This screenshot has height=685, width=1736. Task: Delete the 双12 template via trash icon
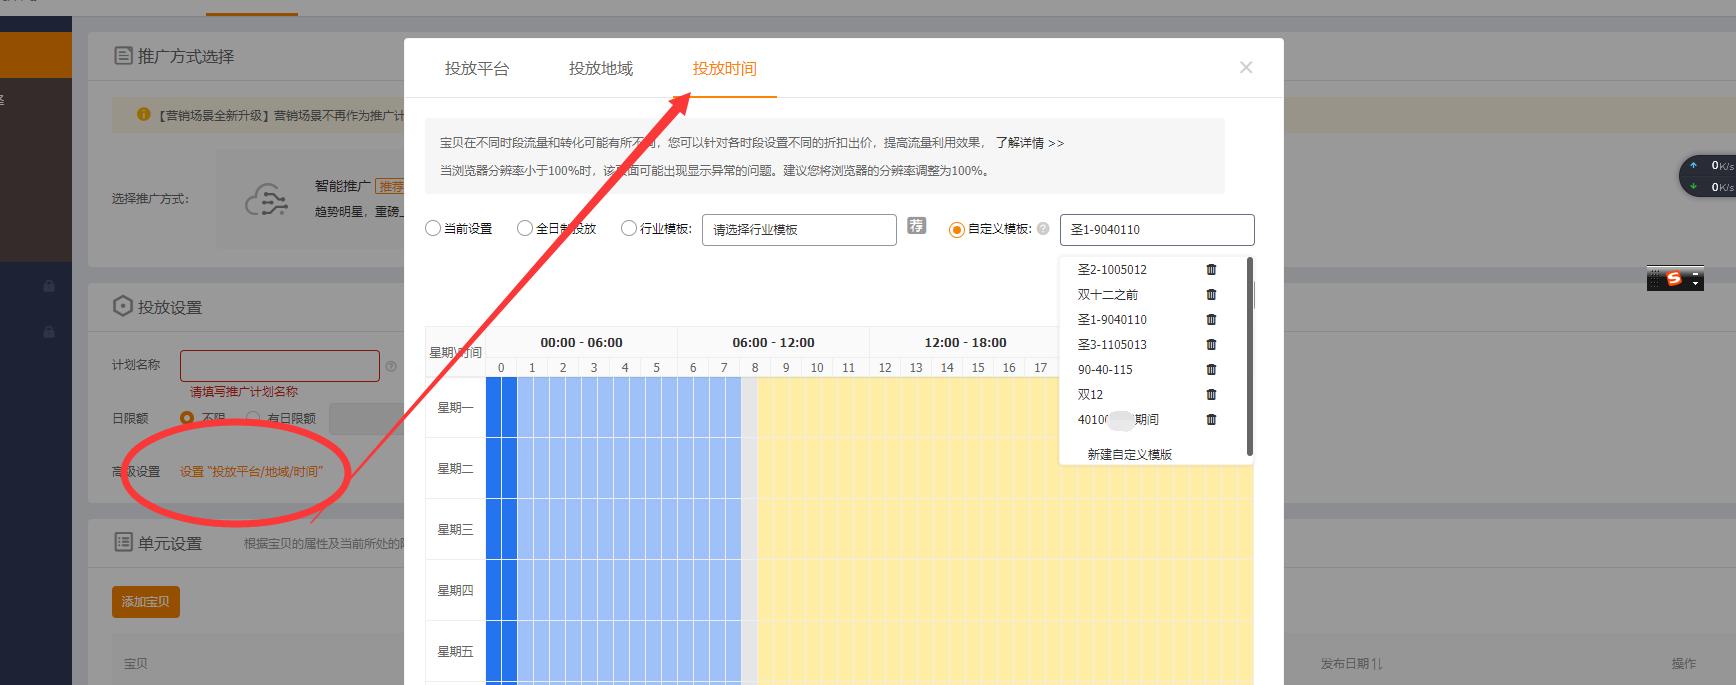[1211, 395]
